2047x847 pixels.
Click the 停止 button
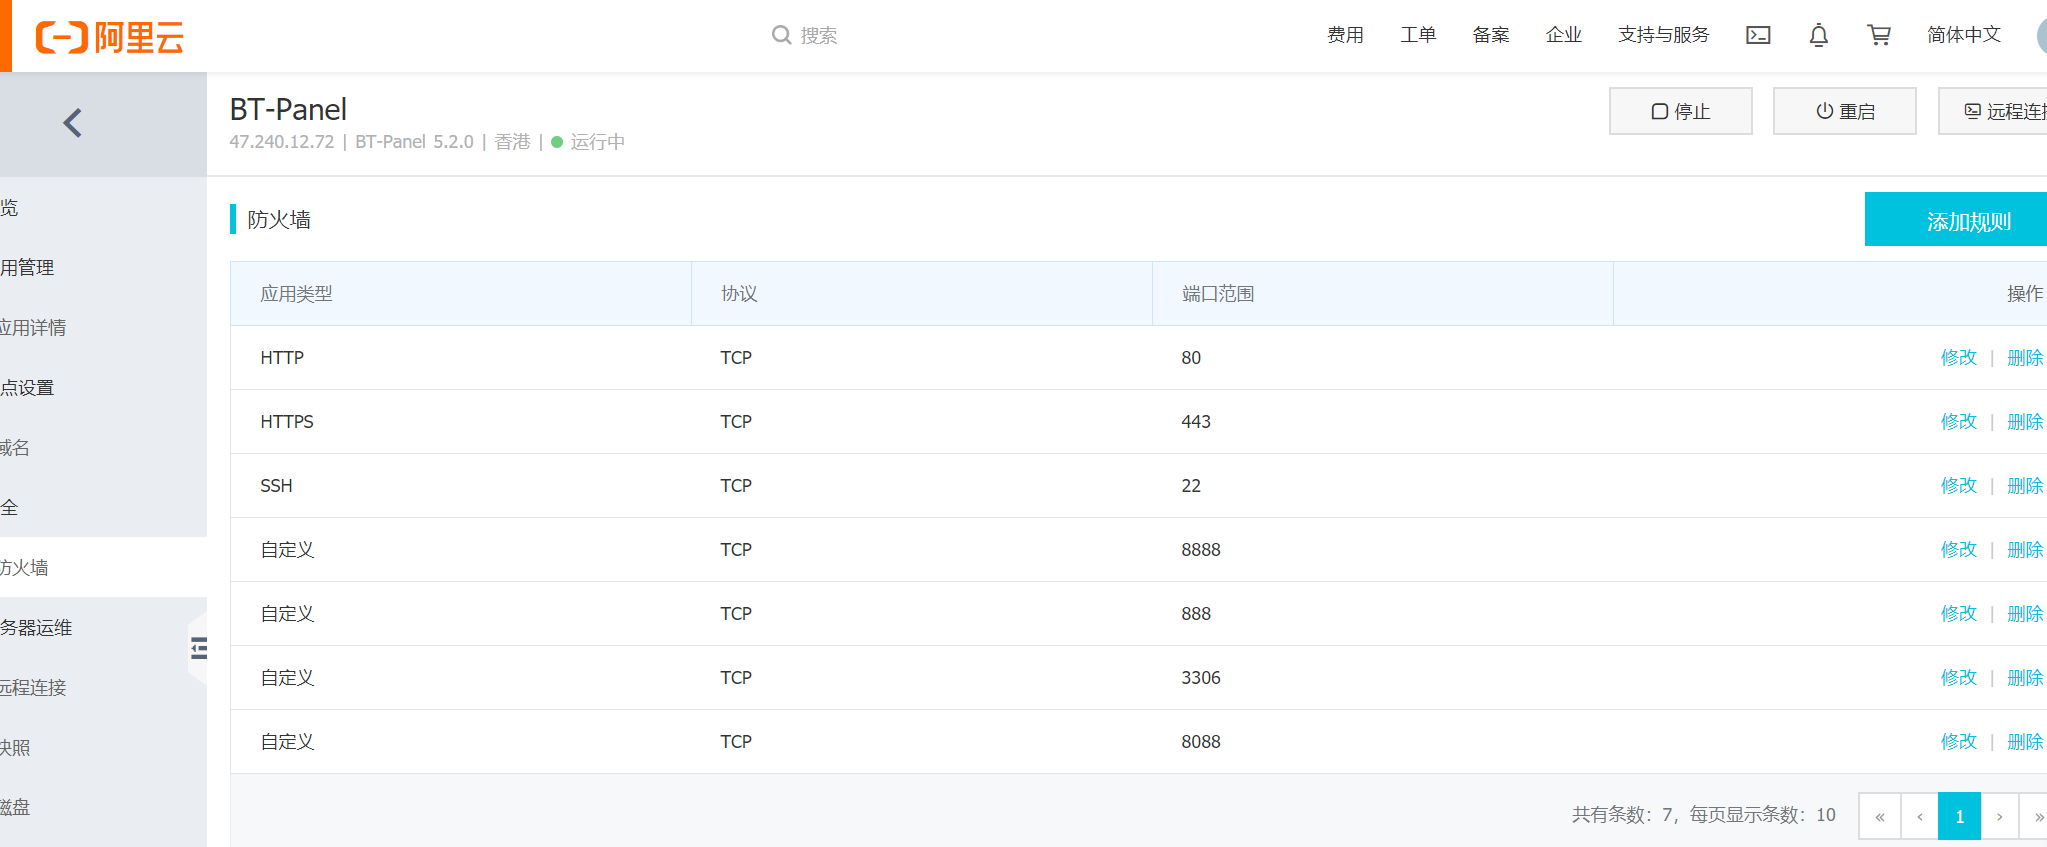pyautogui.click(x=1681, y=111)
